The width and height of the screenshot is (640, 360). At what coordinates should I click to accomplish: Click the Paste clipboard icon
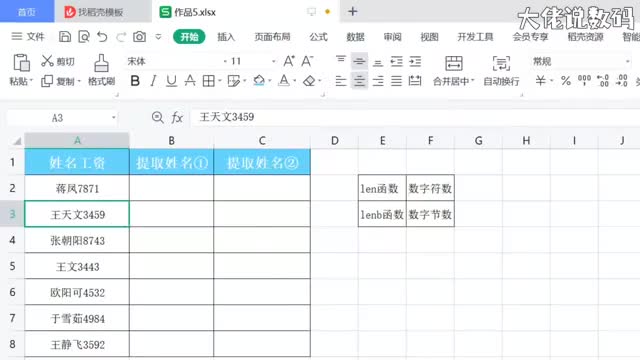click(21, 63)
